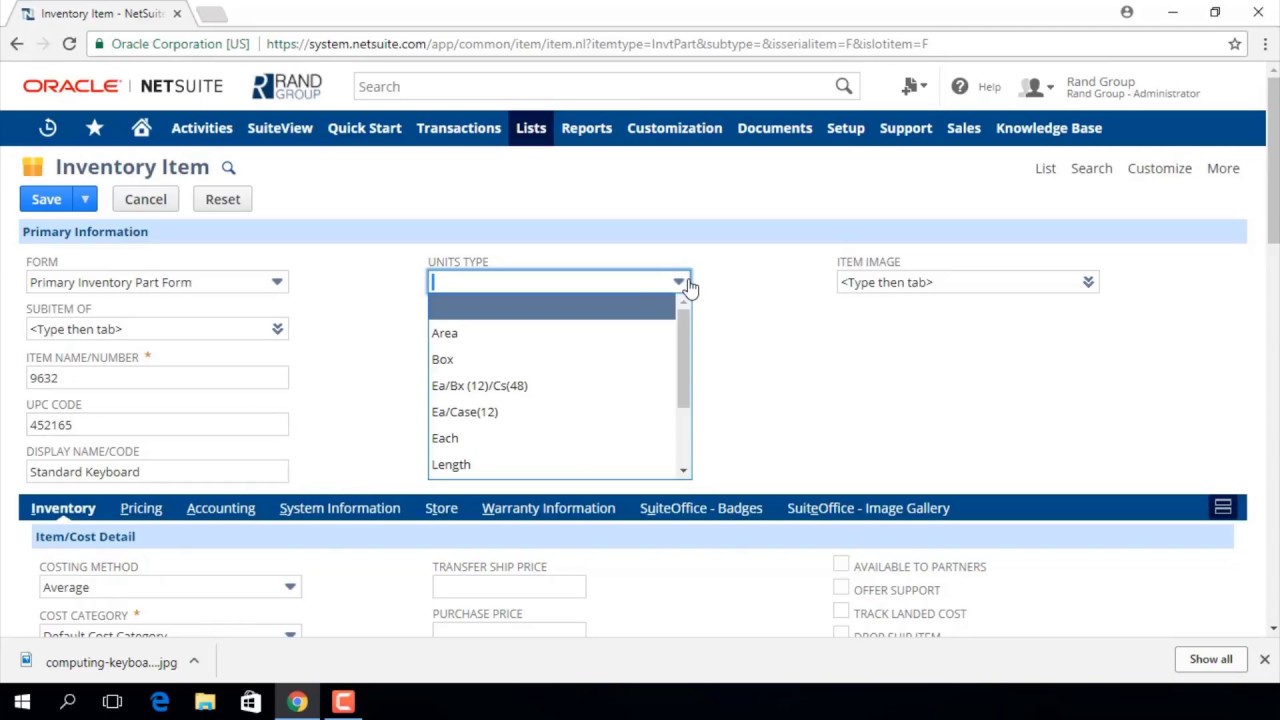Screen dimensions: 1280x720
Task: Click the Inventory Item search magnifier
Action: coord(228,168)
